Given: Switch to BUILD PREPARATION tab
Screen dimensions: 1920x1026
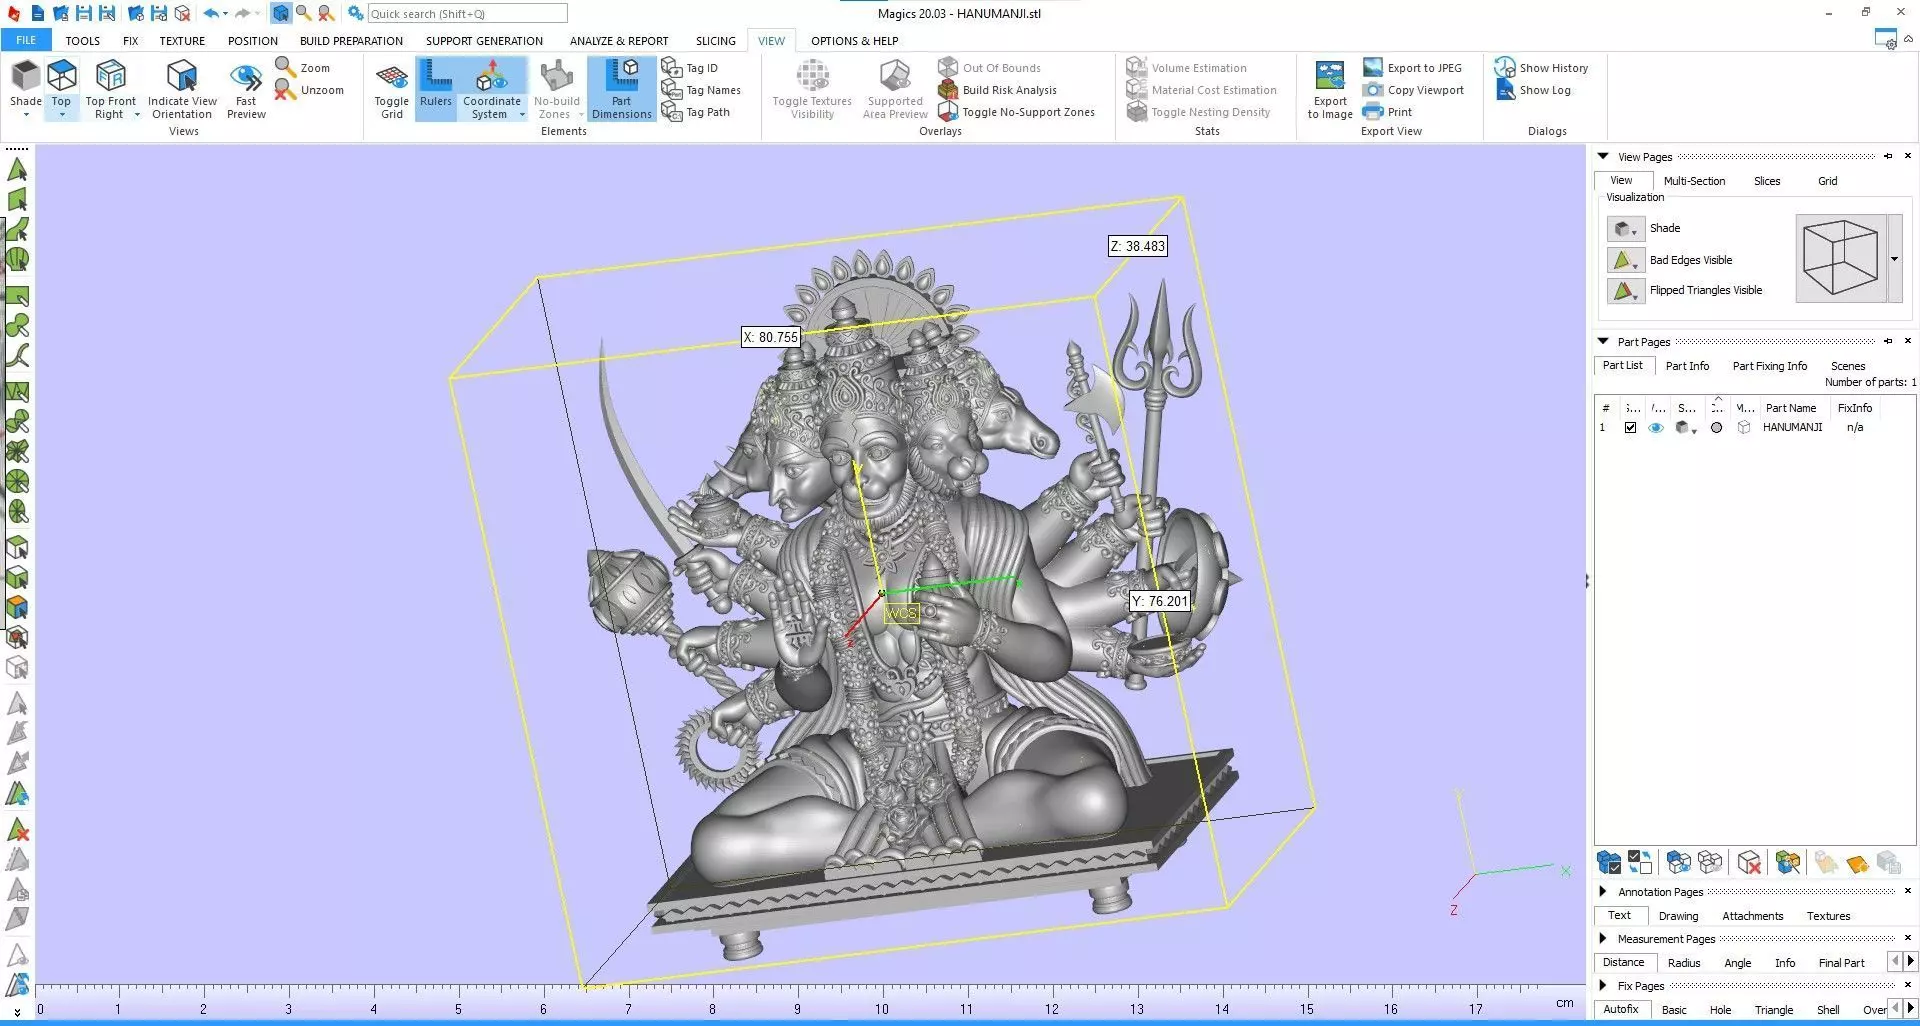Looking at the screenshot, I should click(x=351, y=41).
